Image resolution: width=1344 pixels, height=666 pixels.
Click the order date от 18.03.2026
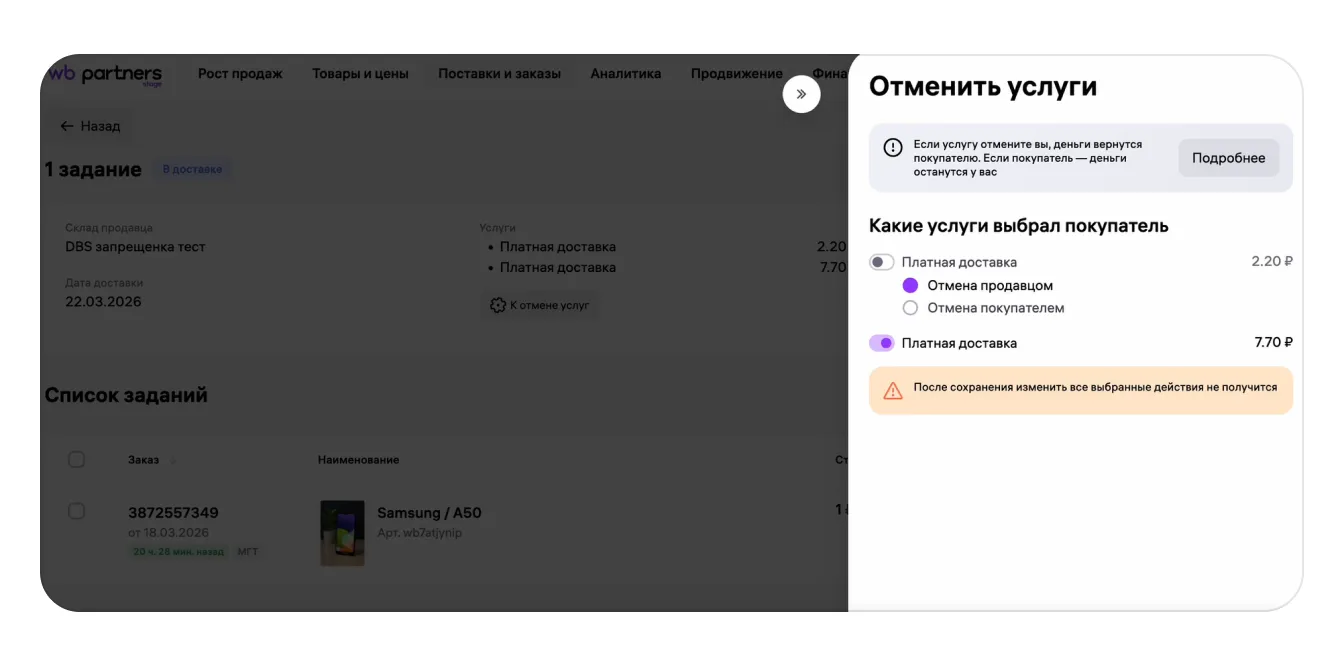(168, 533)
